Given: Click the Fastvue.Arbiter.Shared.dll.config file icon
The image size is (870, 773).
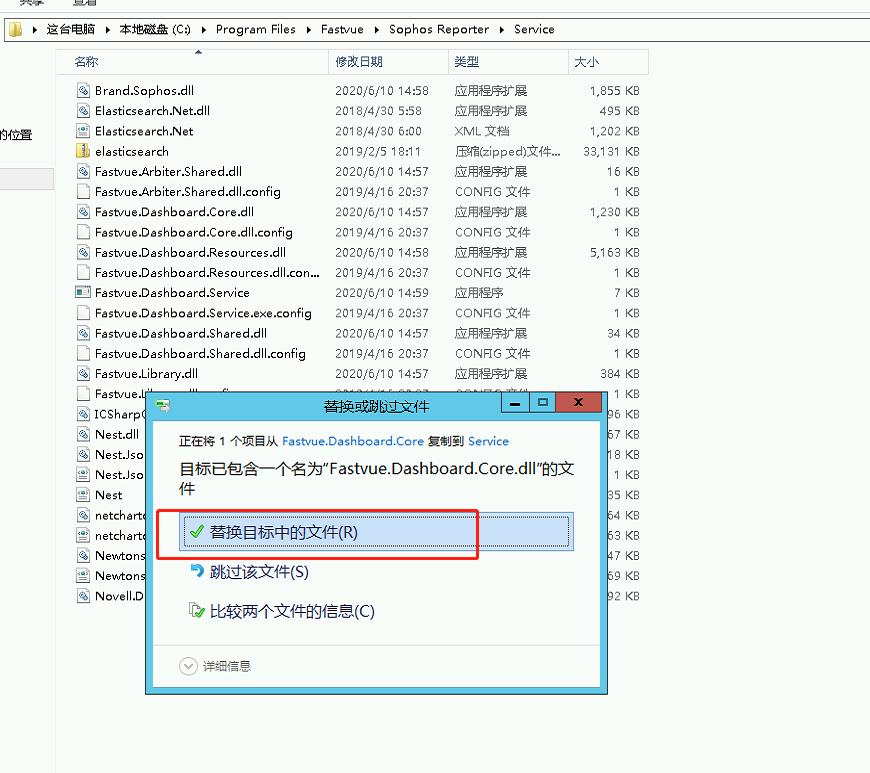Looking at the screenshot, I should (83, 191).
